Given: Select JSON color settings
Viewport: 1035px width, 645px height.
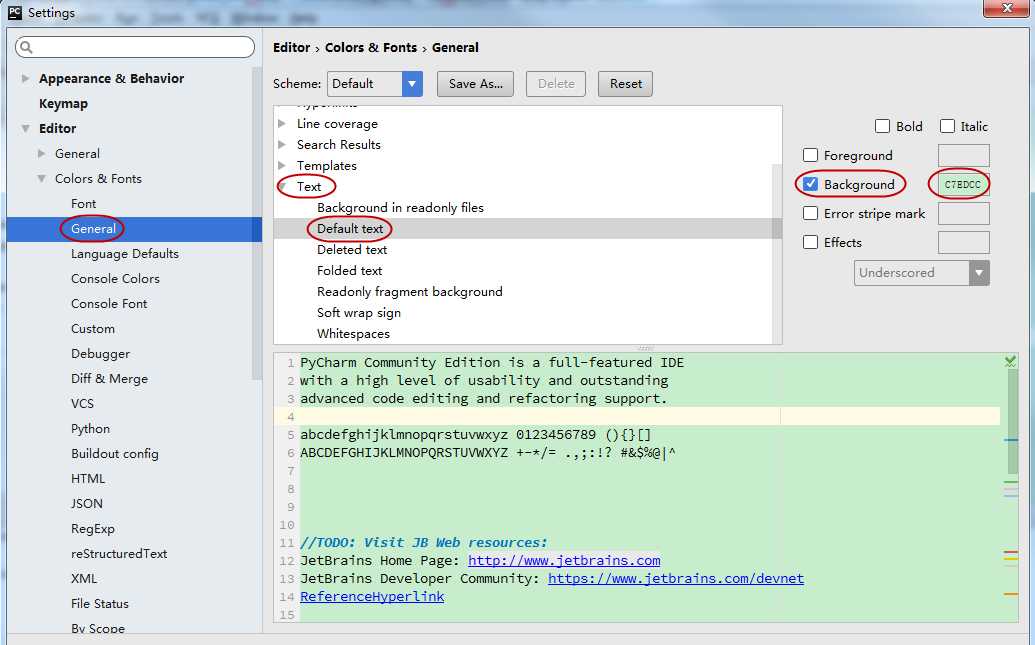Looking at the screenshot, I should click(x=86, y=504).
